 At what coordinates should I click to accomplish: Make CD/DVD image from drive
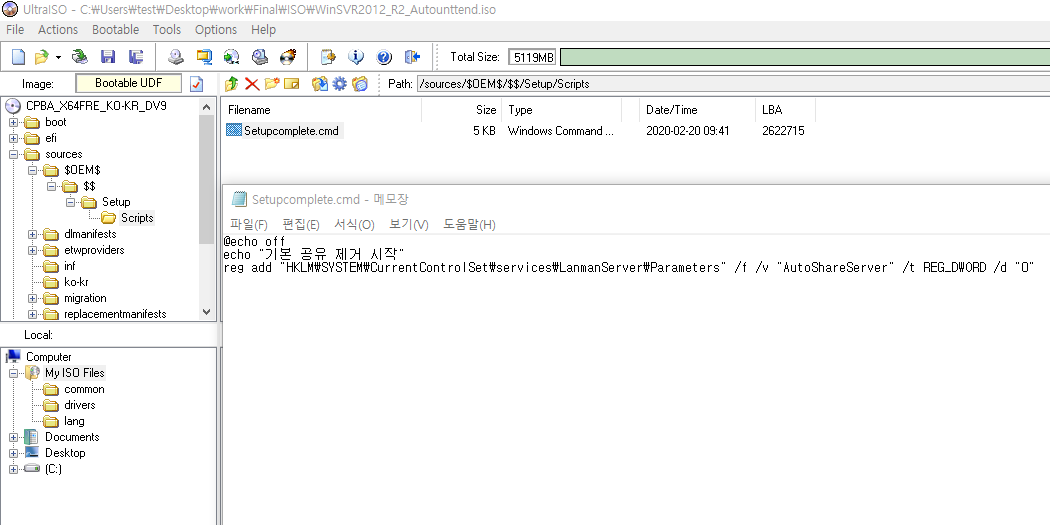coord(175,57)
